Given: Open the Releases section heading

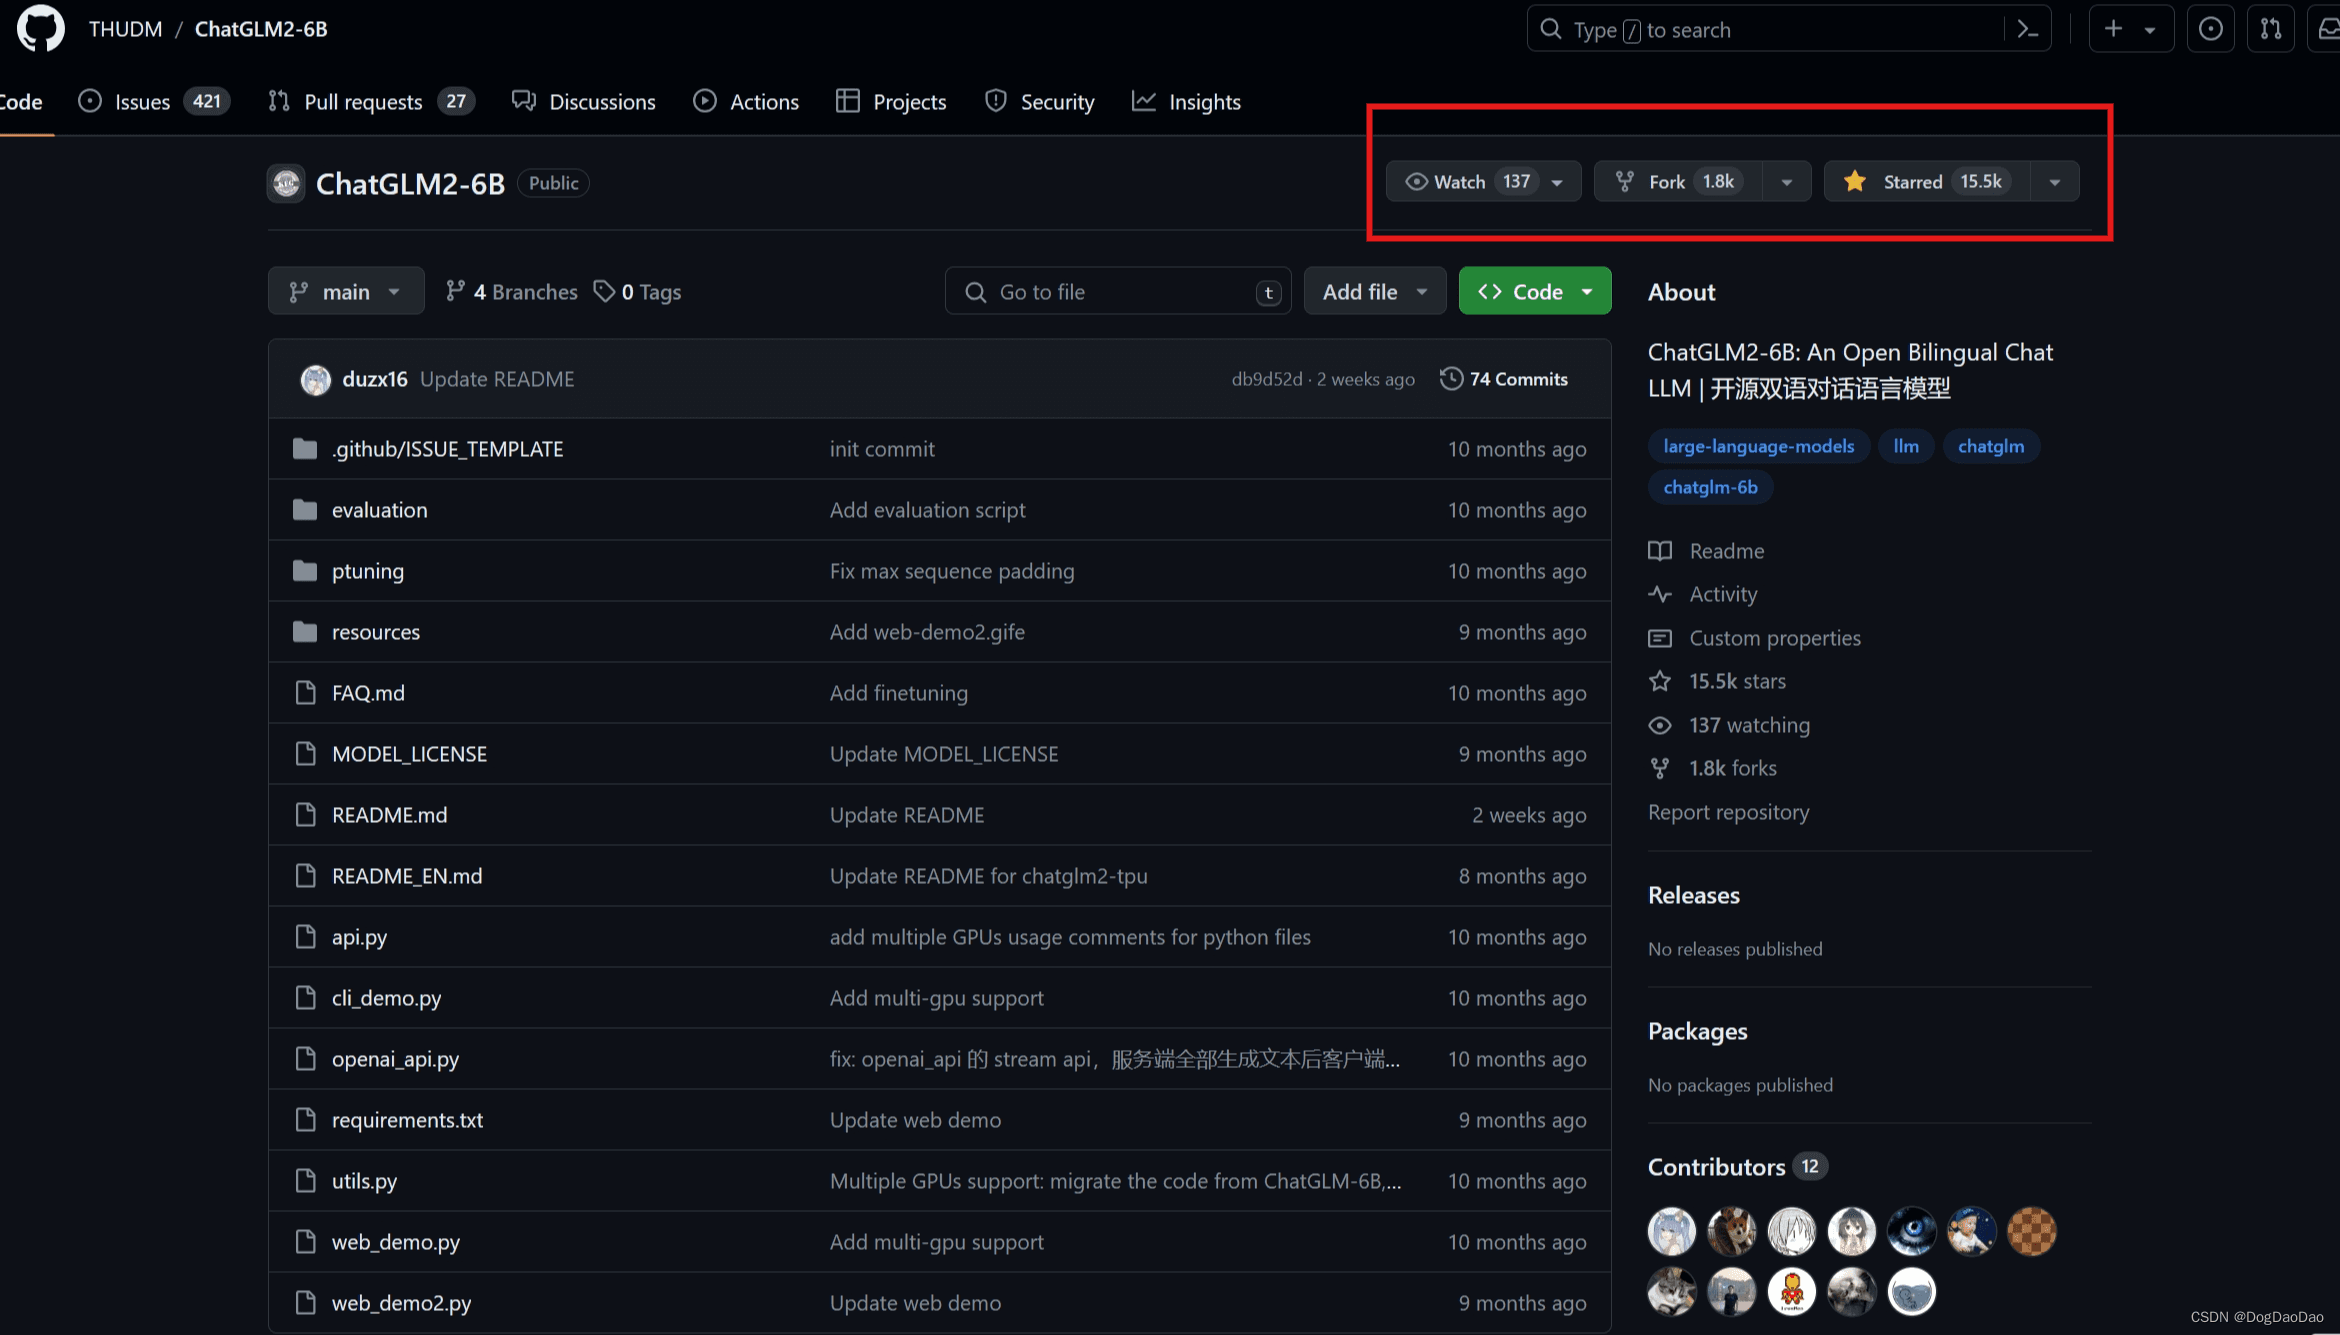Looking at the screenshot, I should [x=1693, y=895].
